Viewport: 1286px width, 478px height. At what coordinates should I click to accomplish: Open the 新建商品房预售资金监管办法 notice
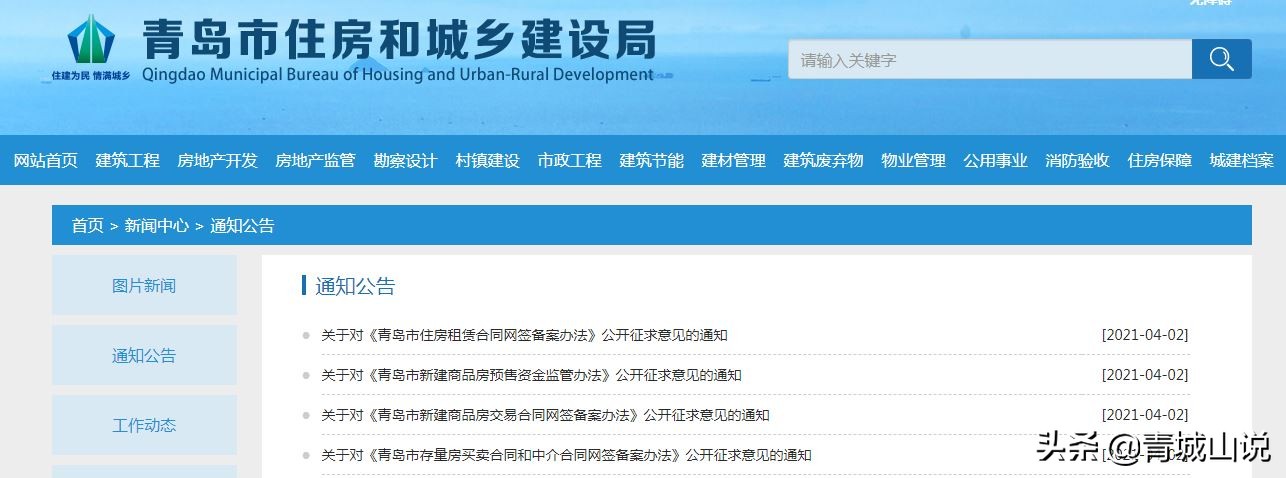coord(530,375)
